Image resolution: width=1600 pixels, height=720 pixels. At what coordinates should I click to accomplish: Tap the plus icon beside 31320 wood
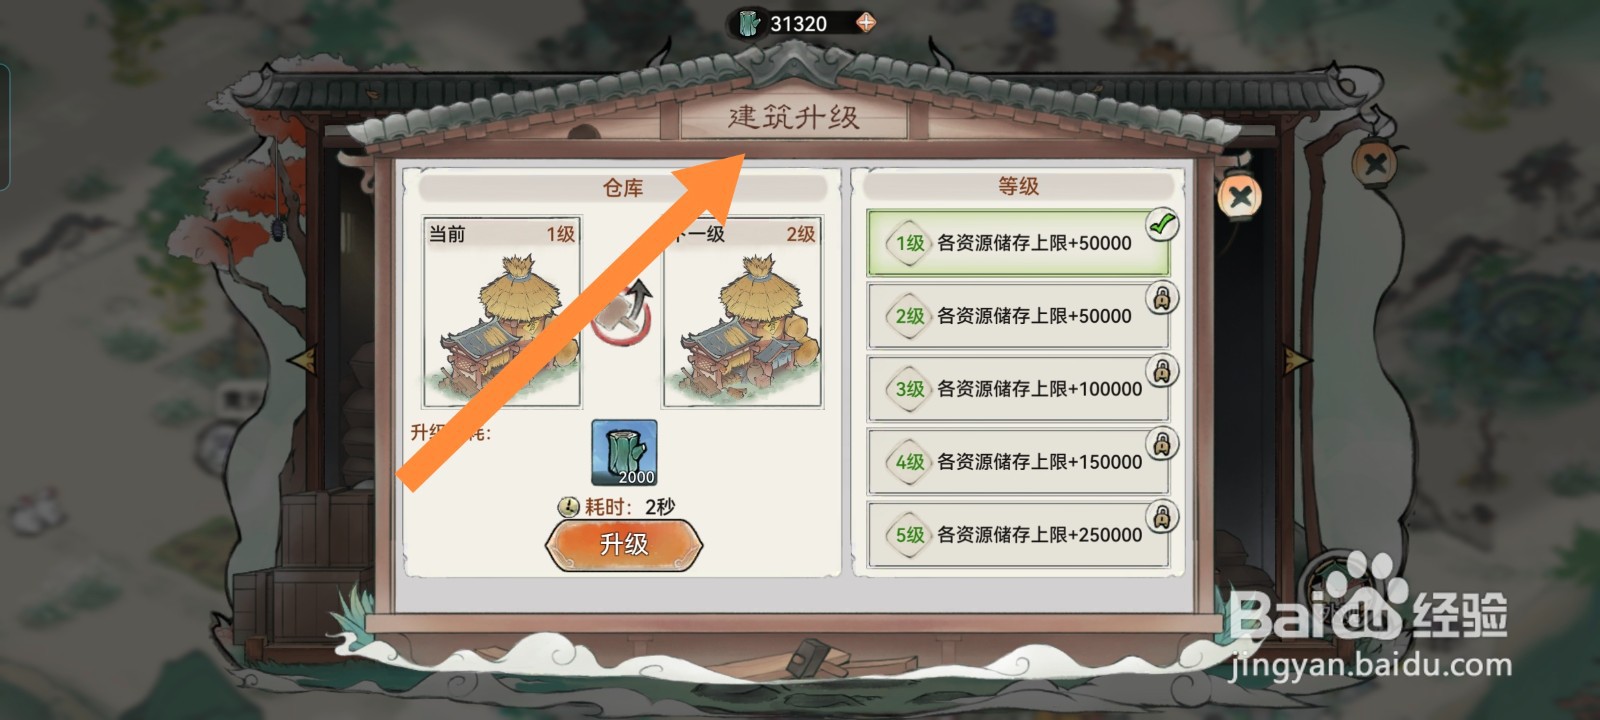click(866, 22)
